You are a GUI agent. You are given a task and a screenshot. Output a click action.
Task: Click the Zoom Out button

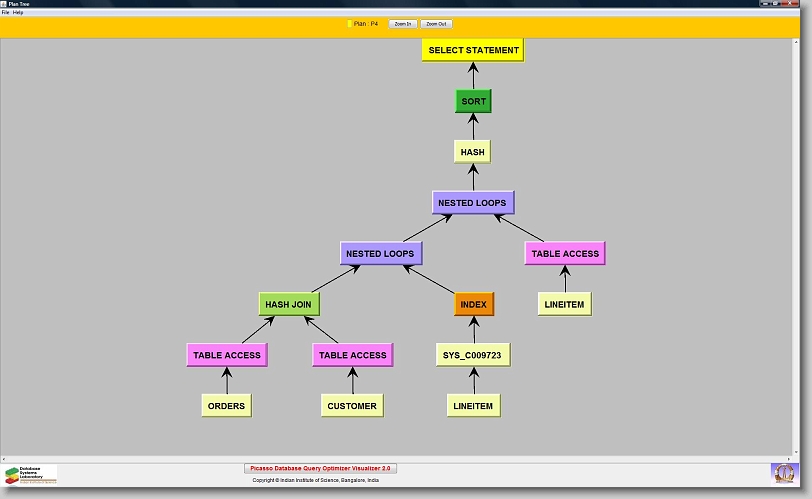(436, 23)
